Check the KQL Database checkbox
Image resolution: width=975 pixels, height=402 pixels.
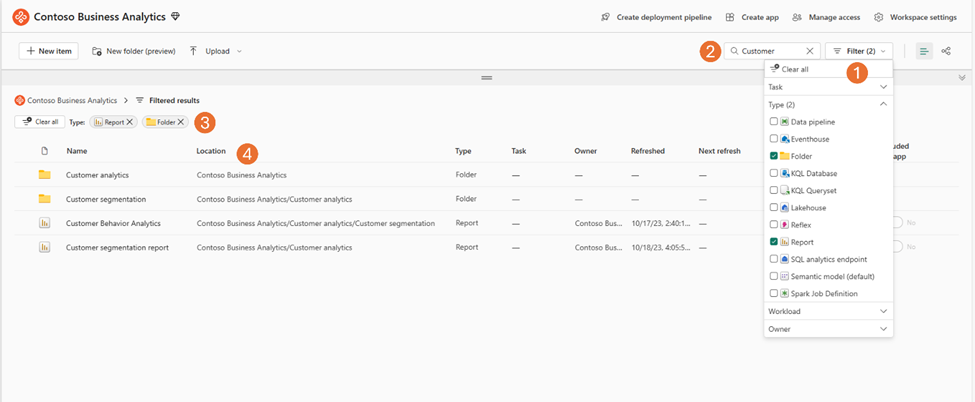(x=774, y=173)
